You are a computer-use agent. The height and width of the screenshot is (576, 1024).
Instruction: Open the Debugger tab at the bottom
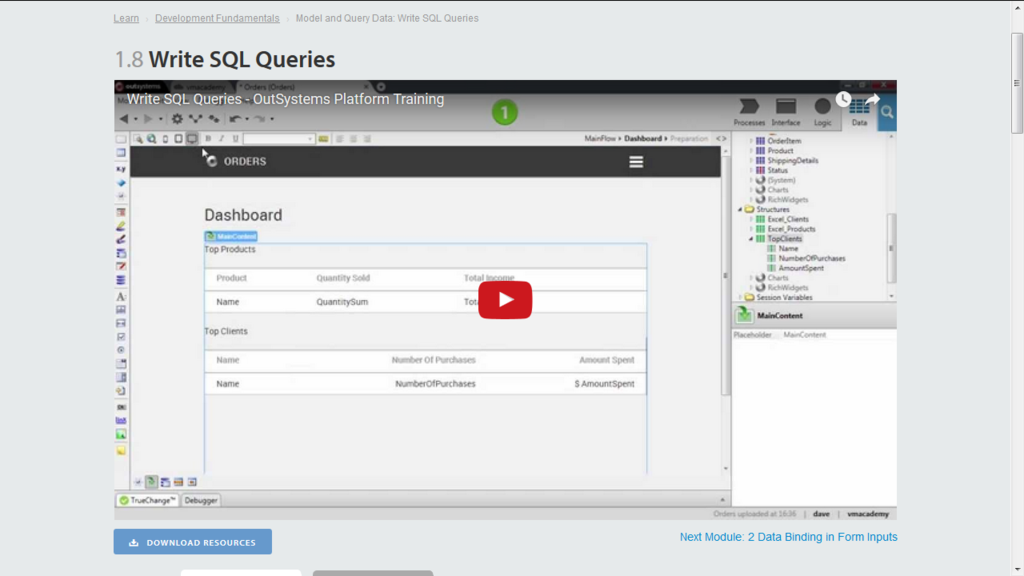[199, 499]
